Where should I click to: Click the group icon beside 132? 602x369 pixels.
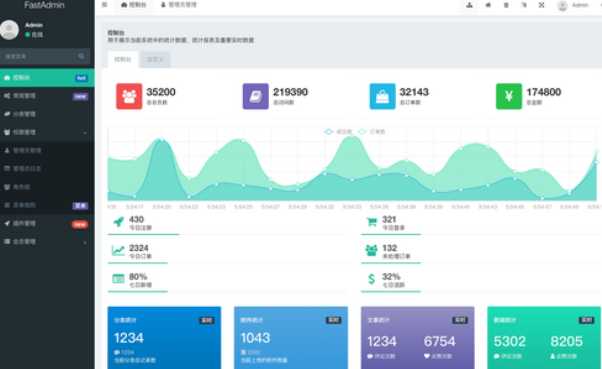371,250
